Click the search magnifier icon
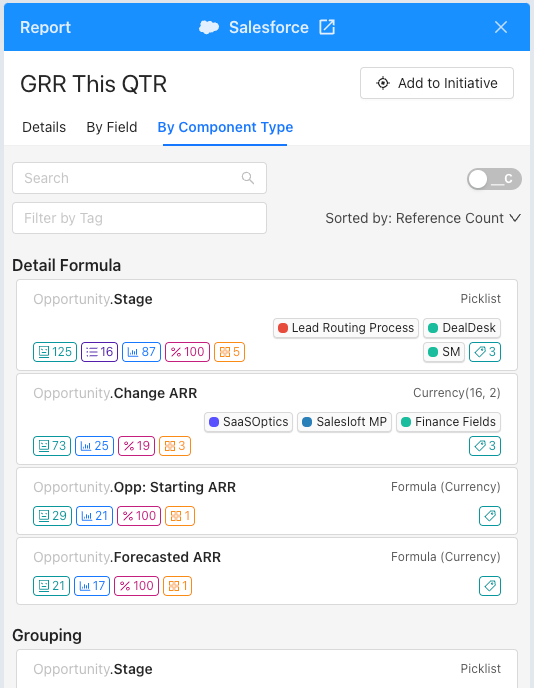The height and width of the screenshot is (688, 534). tap(248, 178)
